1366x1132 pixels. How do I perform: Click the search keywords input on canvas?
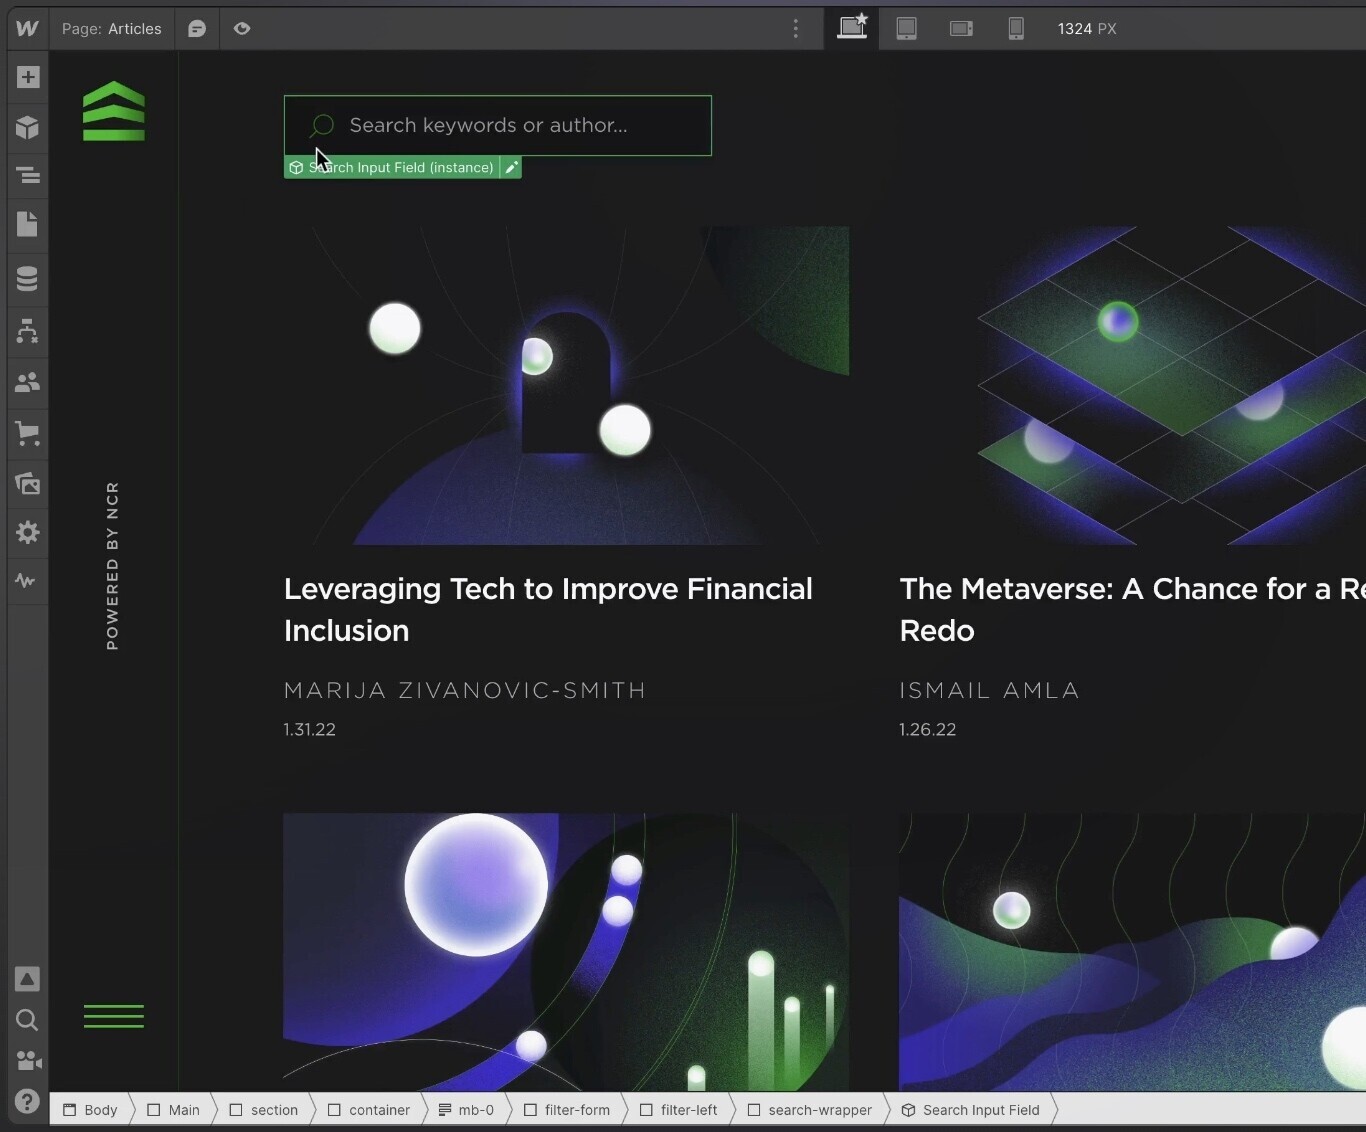(x=497, y=126)
